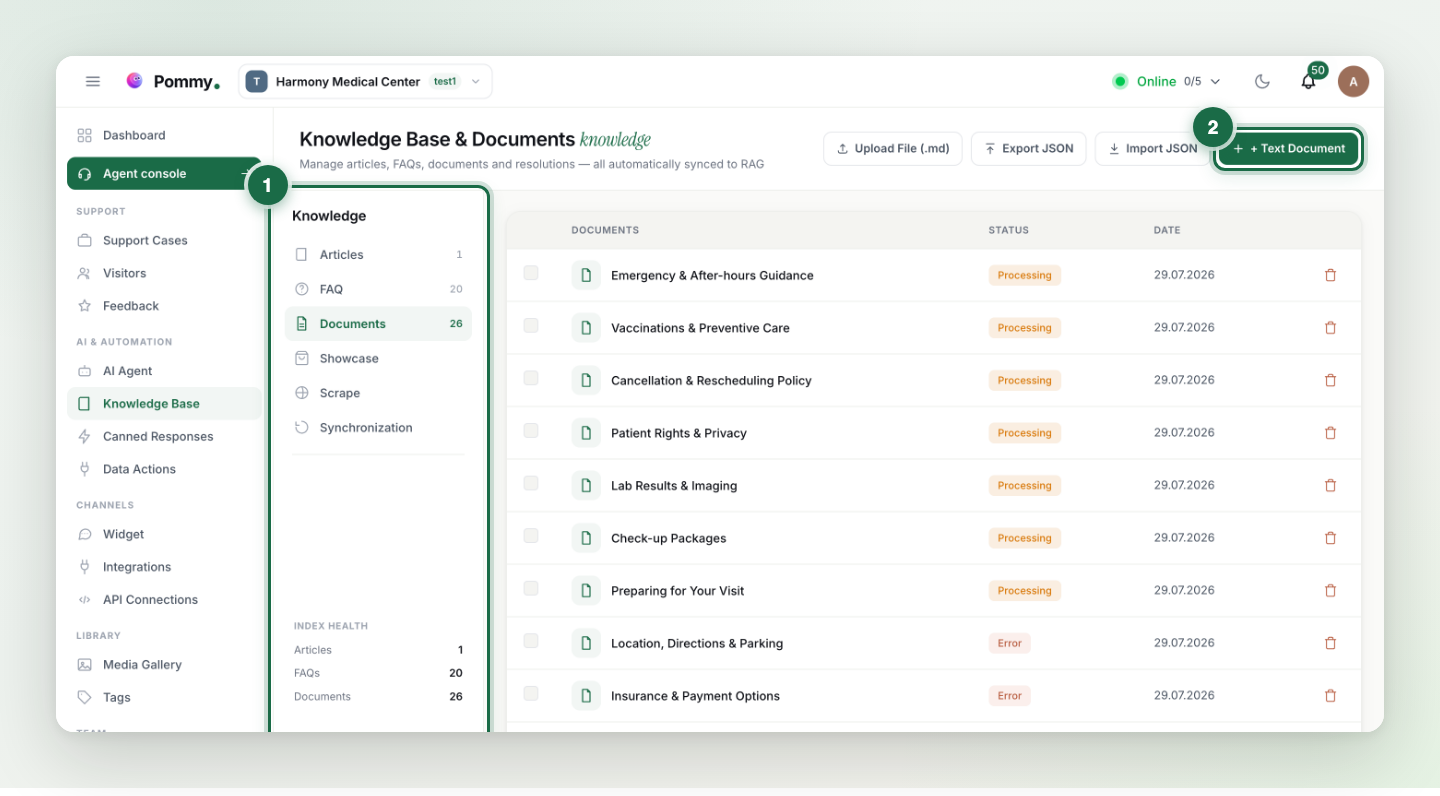Click Upload File (.md) button
This screenshot has height=796, width=1440.
[x=893, y=149]
